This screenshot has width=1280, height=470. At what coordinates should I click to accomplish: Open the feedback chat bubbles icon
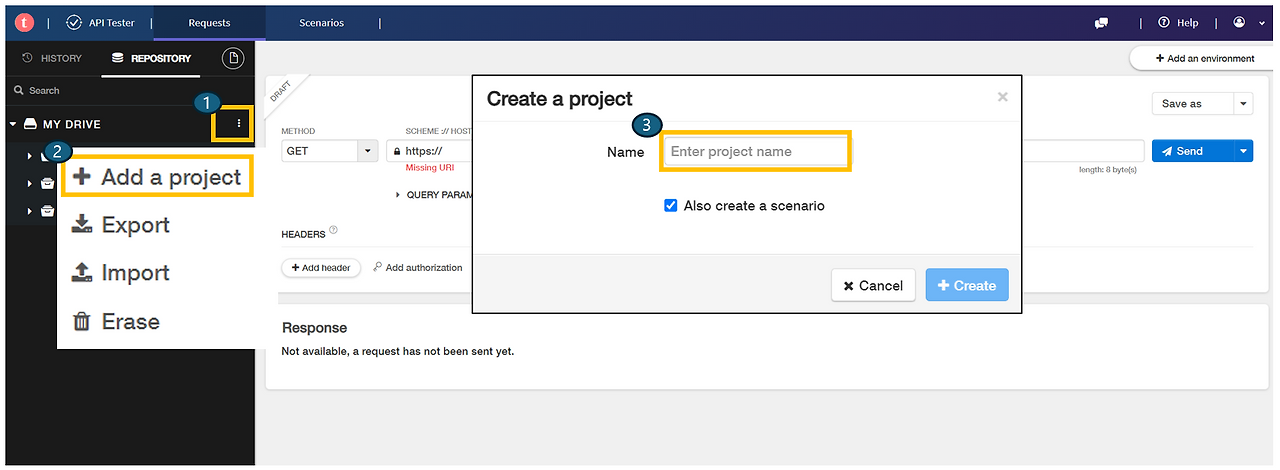tap(1102, 23)
